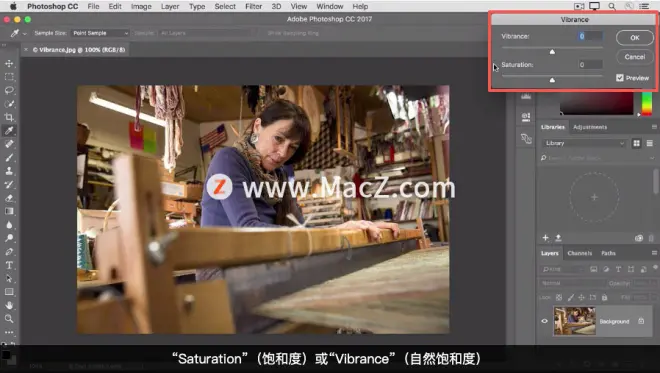Toggle the Preview checkbox in Vibrance dialog
Screen dimensions: 660x373
click(620, 78)
